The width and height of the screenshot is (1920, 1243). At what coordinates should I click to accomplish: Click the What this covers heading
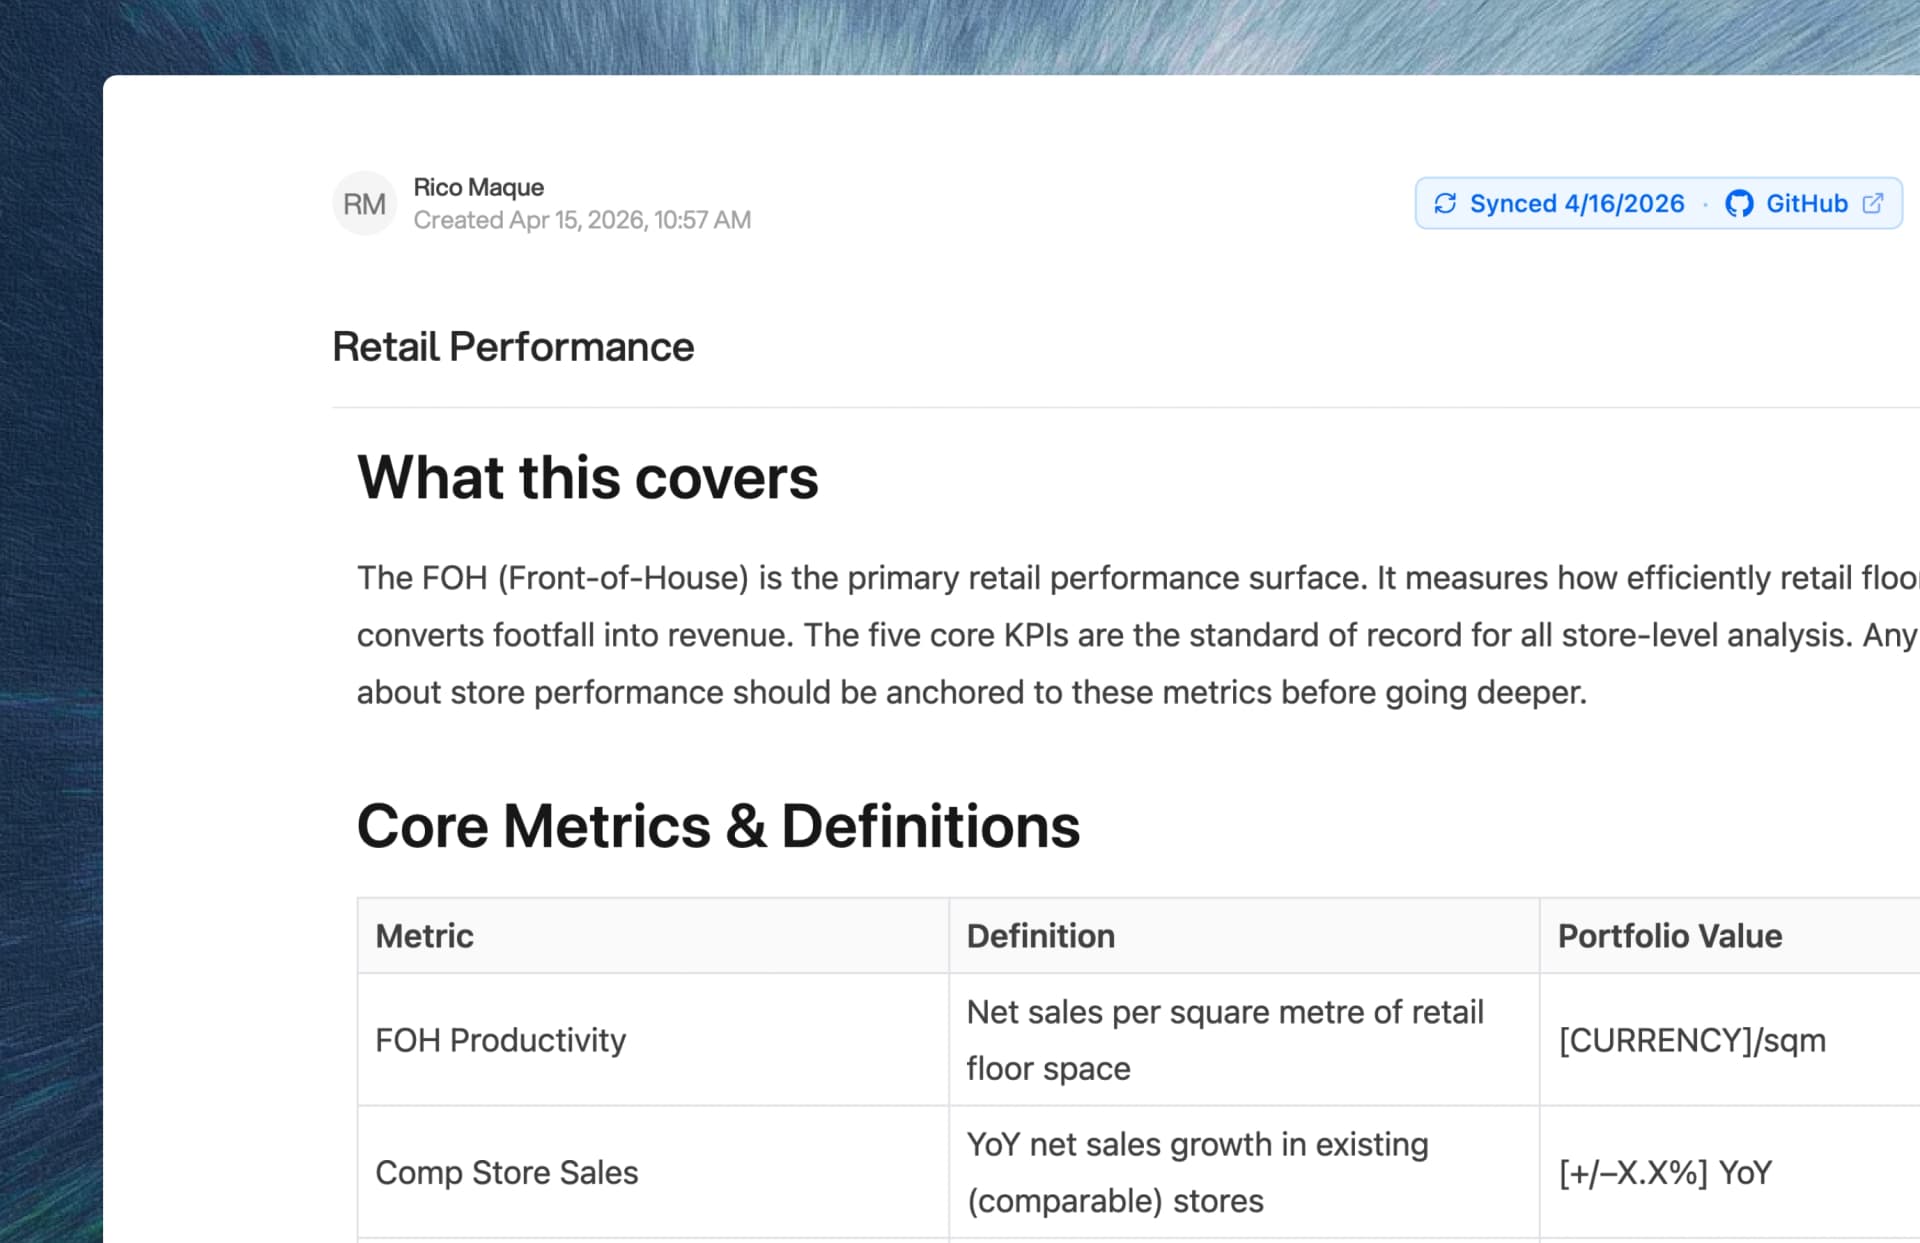588,478
